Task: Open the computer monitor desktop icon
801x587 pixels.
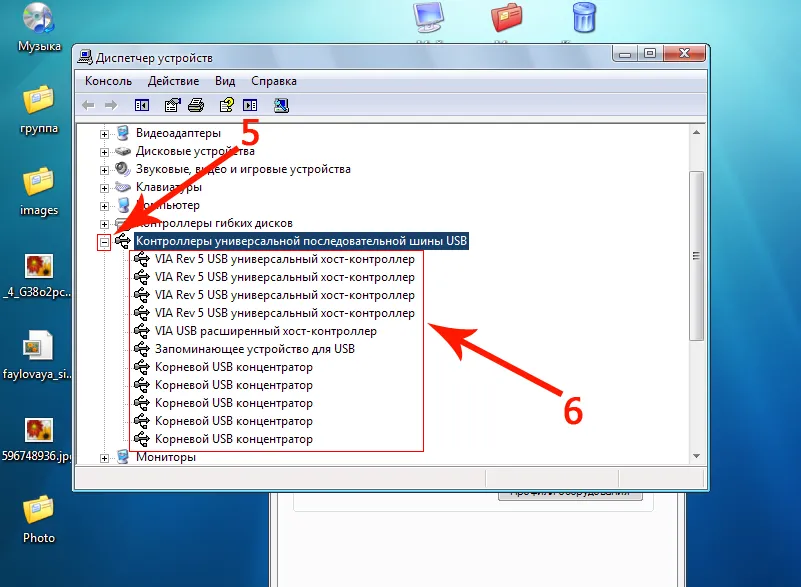Action: pos(429,18)
